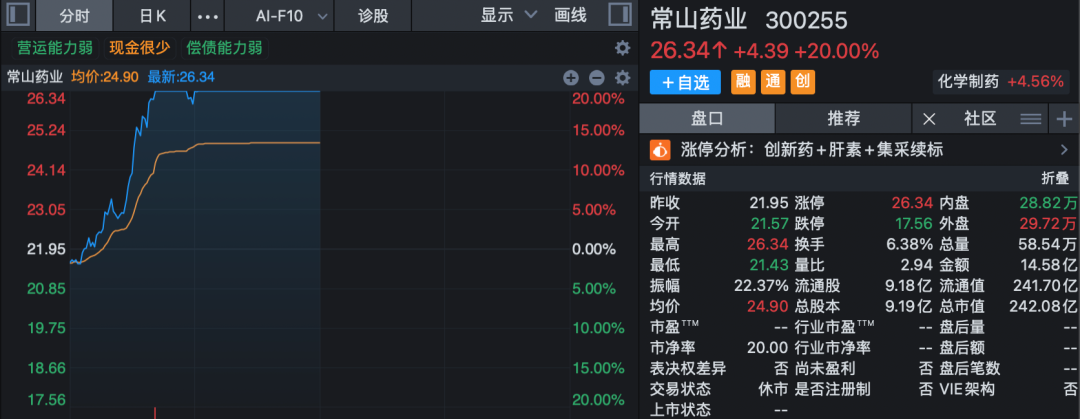Open the tab list hamburger icon
Screen dimensions: 1080x419
[x=1030, y=119]
